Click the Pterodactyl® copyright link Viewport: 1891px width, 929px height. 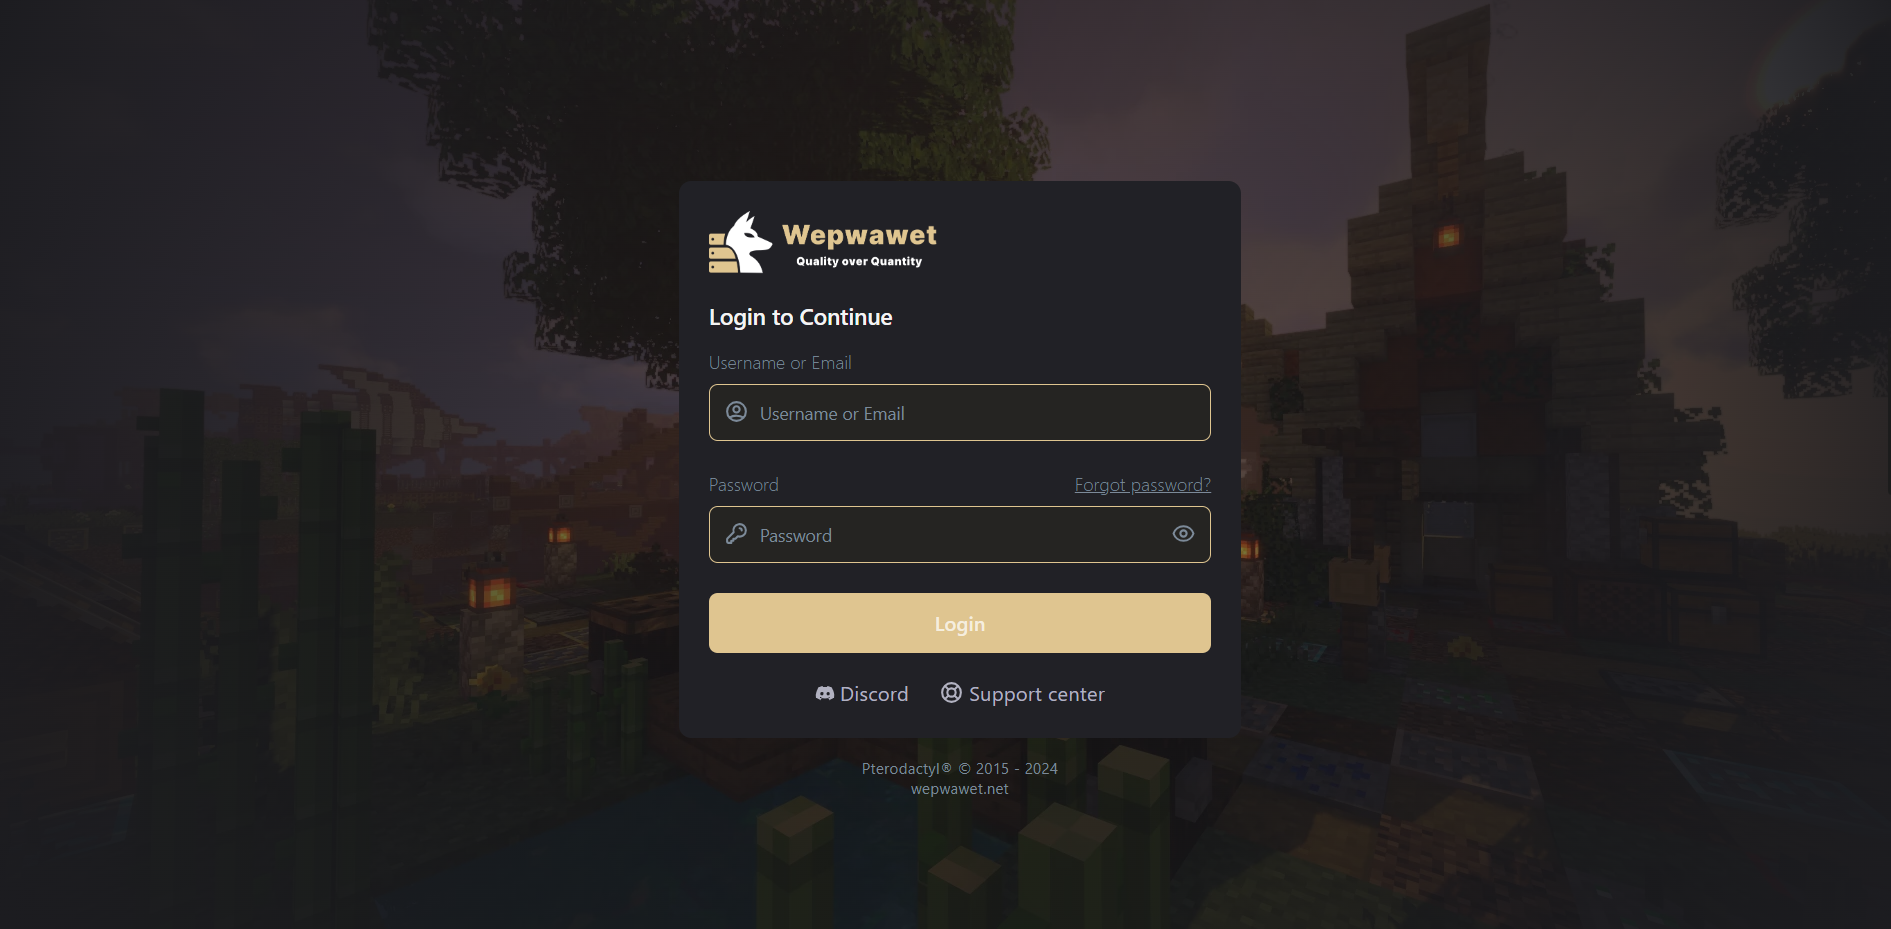(x=960, y=768)
